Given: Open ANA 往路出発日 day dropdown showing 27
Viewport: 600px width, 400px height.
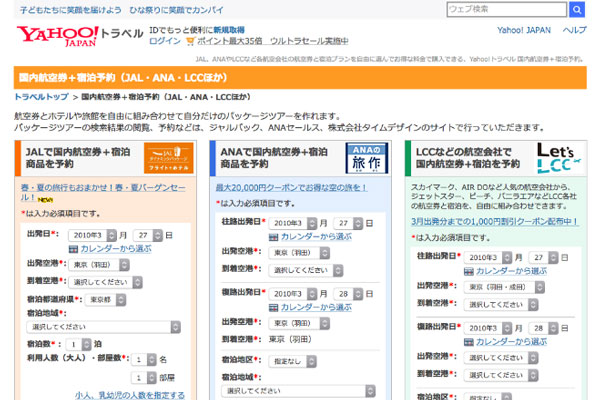Looking at the screenshot, I should (x=348, y=223).
